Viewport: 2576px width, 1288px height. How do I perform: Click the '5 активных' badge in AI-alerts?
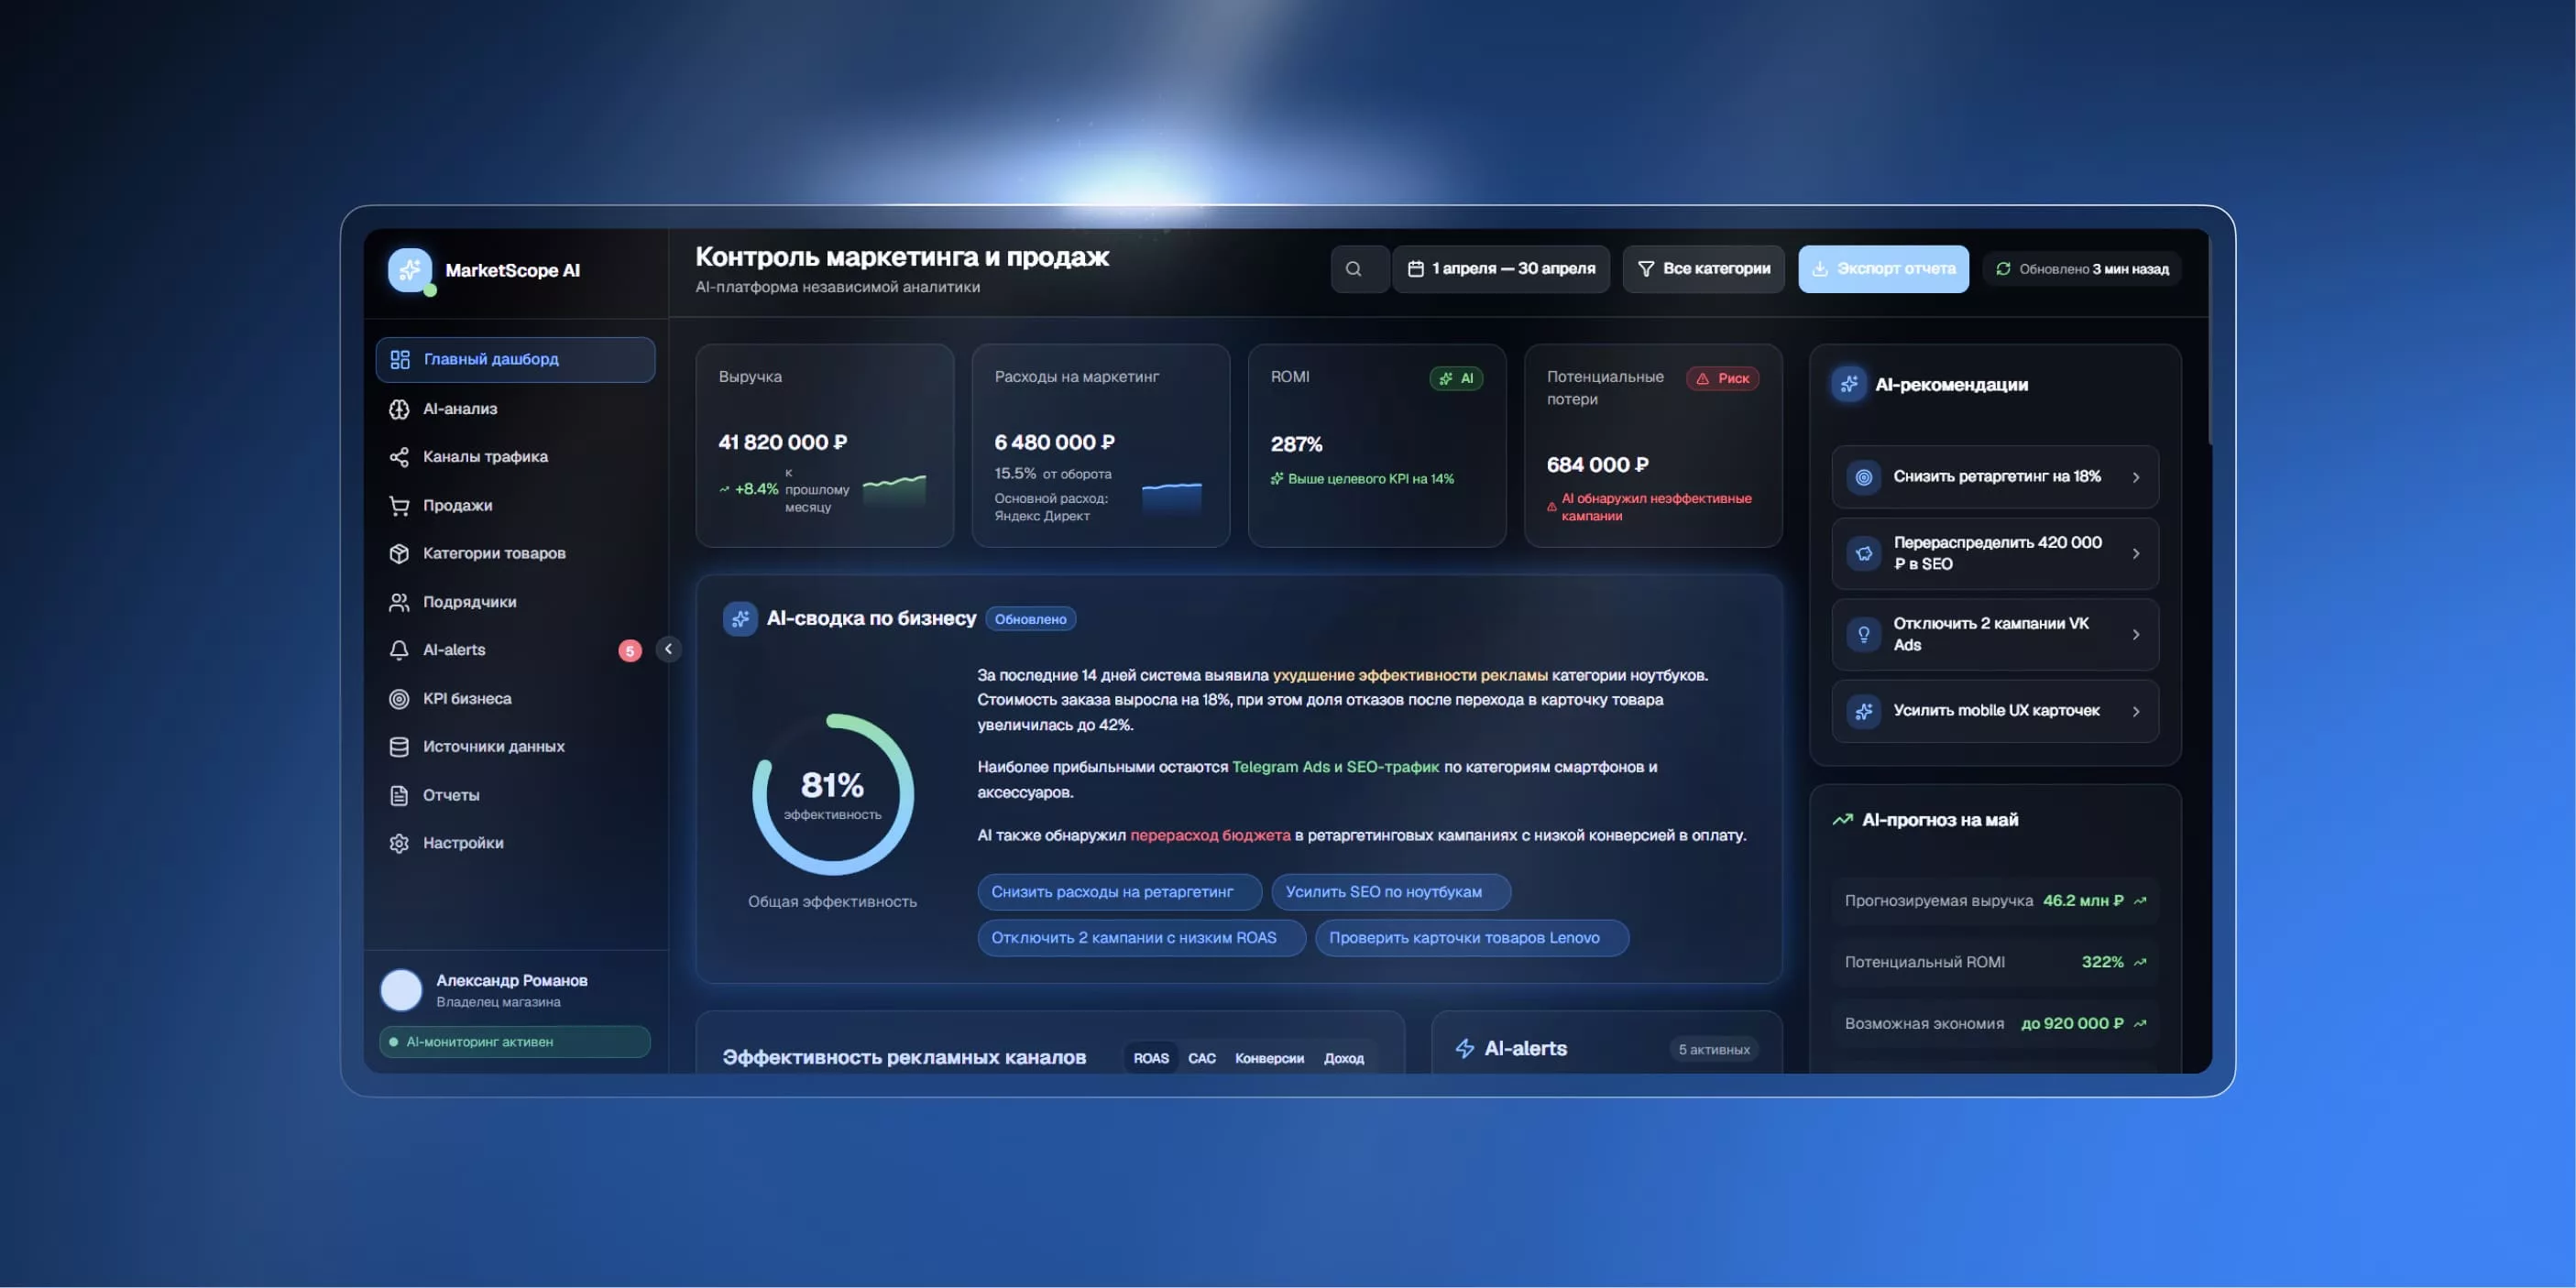click(x=1714, y=1049)
